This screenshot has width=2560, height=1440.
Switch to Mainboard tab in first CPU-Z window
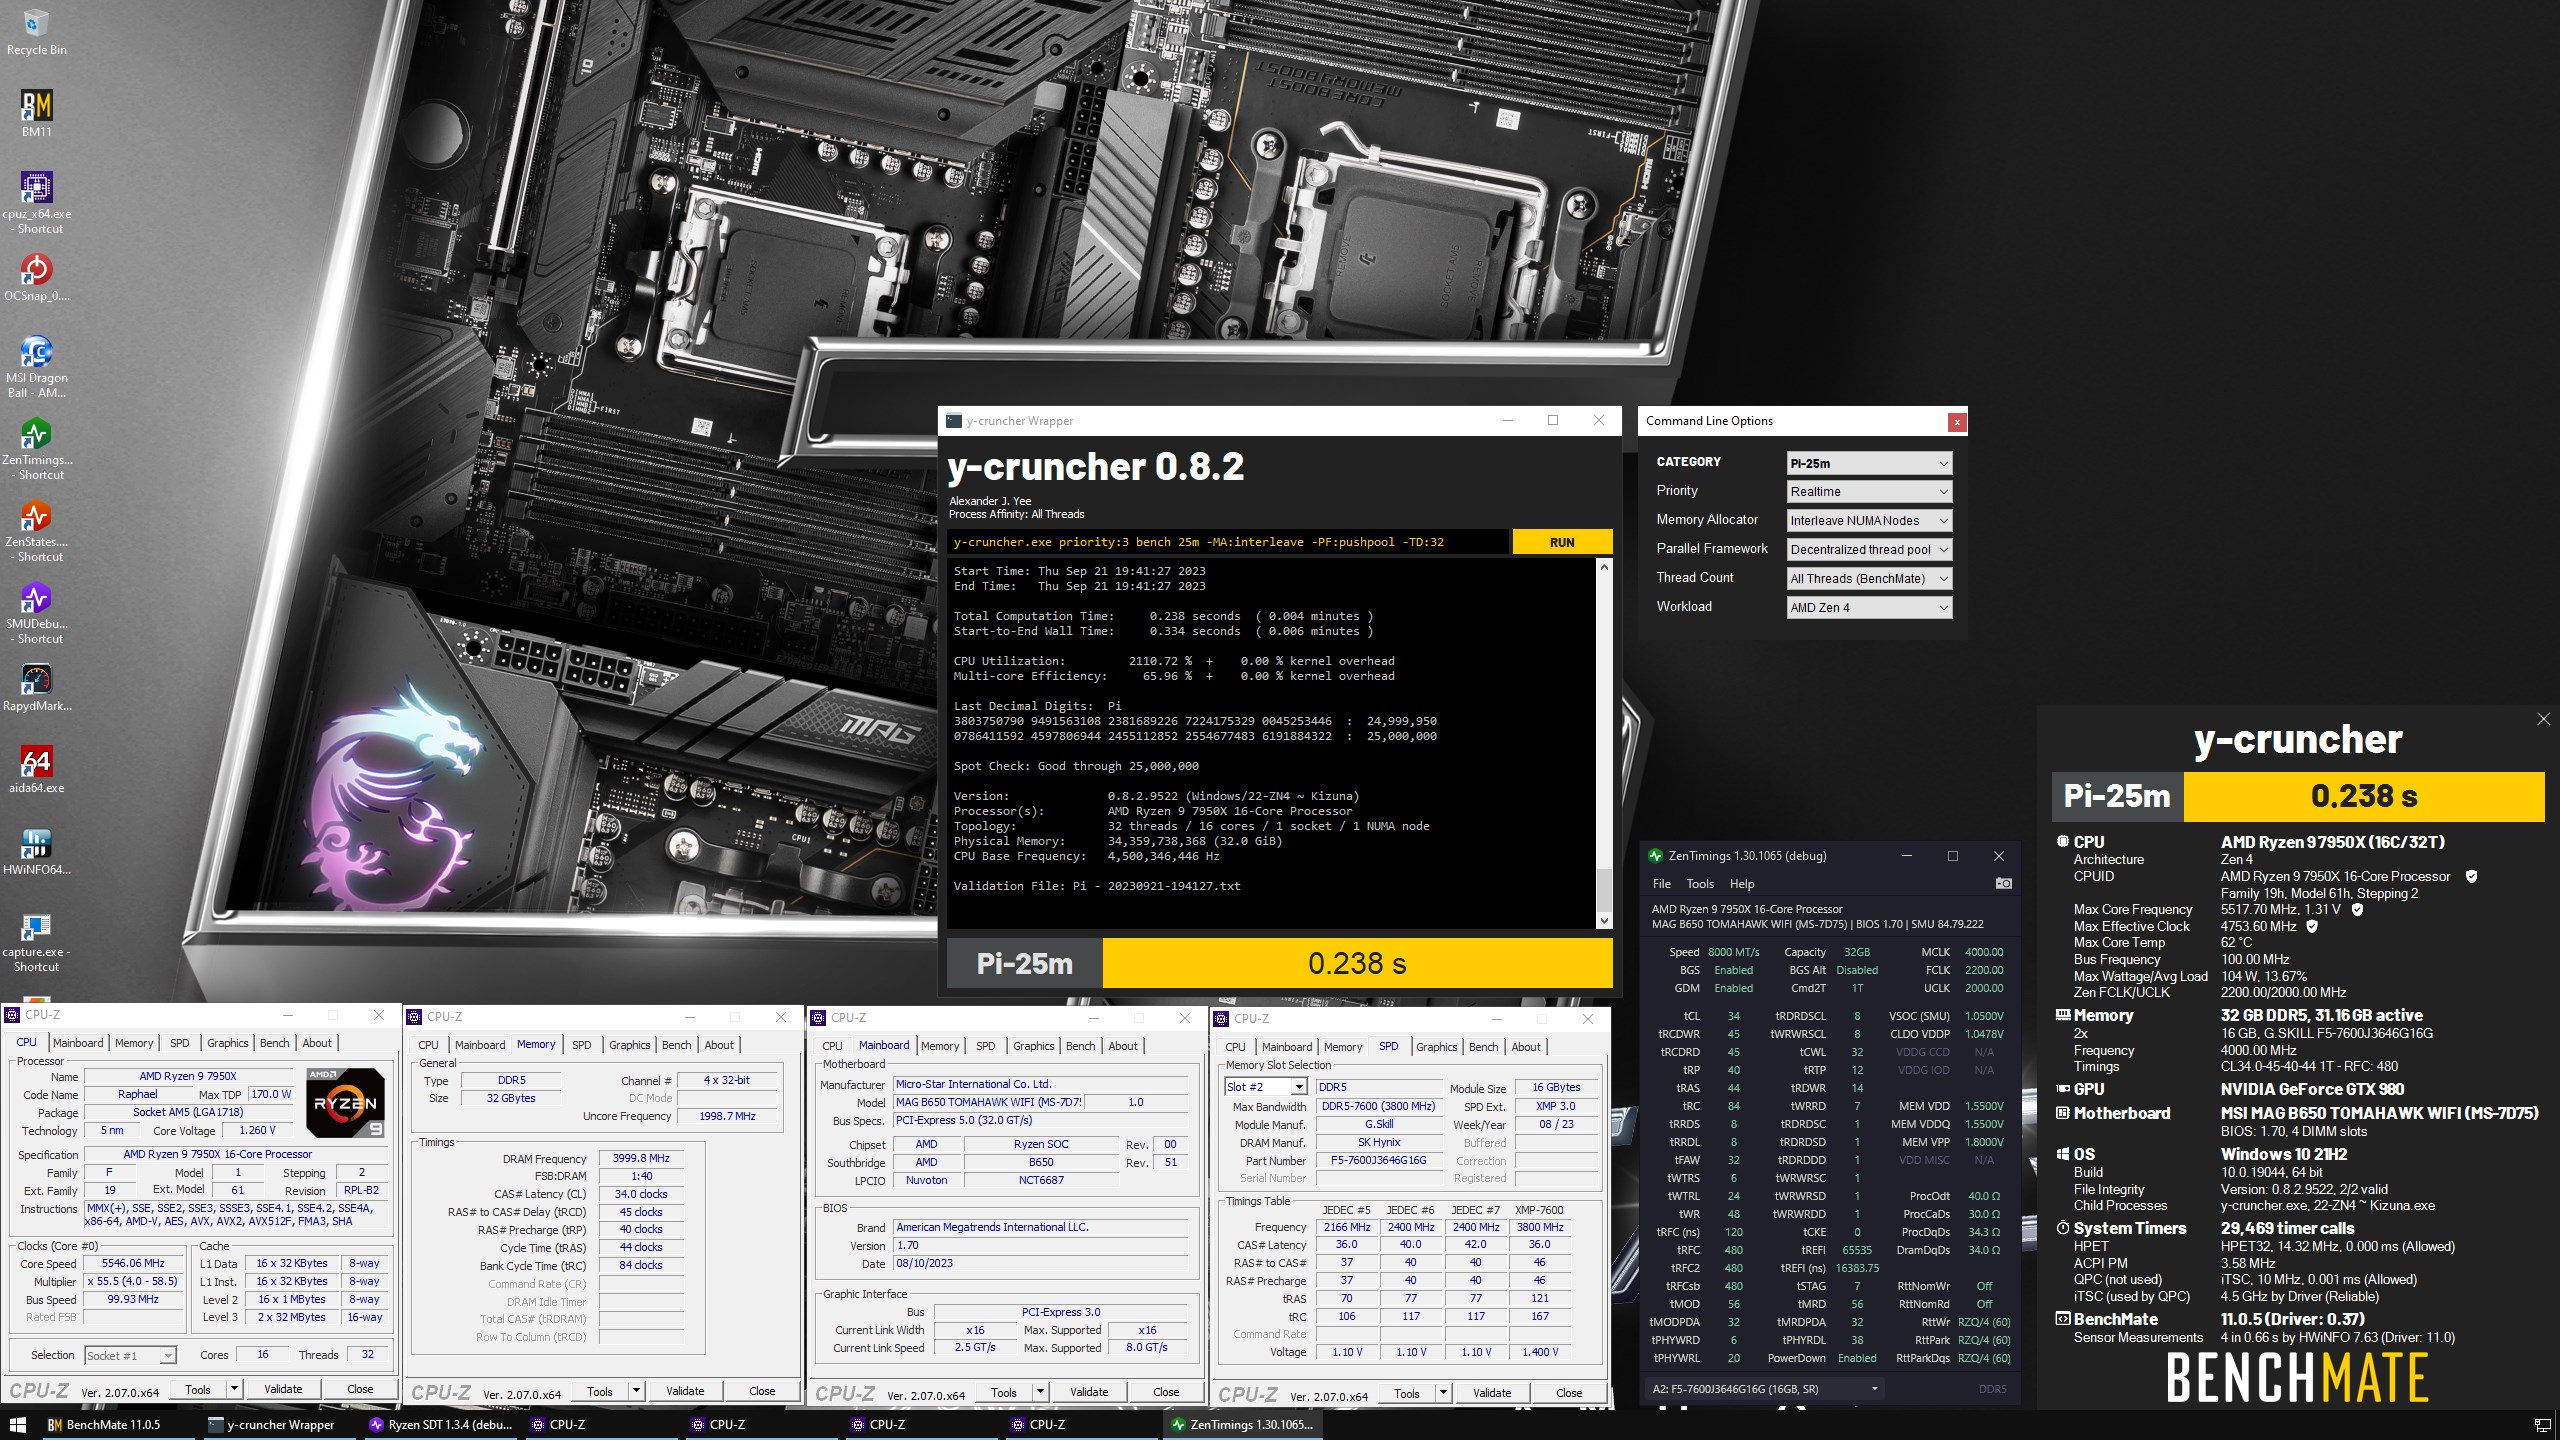pyautogui.click(x=78, y=1043)
